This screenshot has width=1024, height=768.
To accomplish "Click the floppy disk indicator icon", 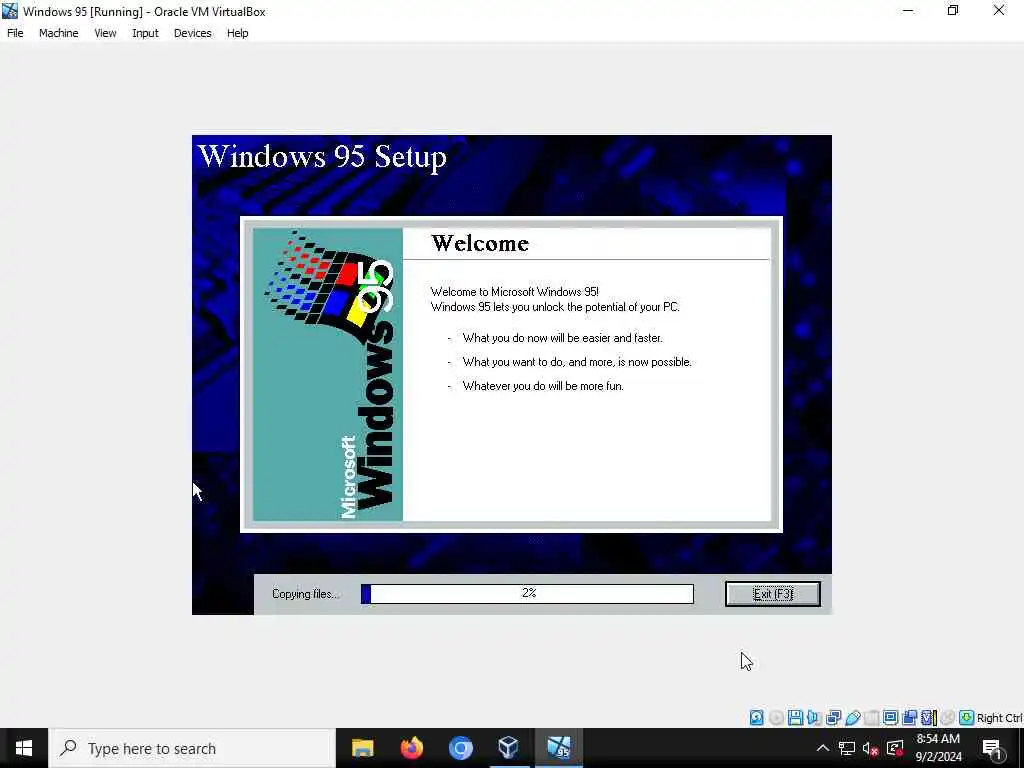I will tap(795, 718).
